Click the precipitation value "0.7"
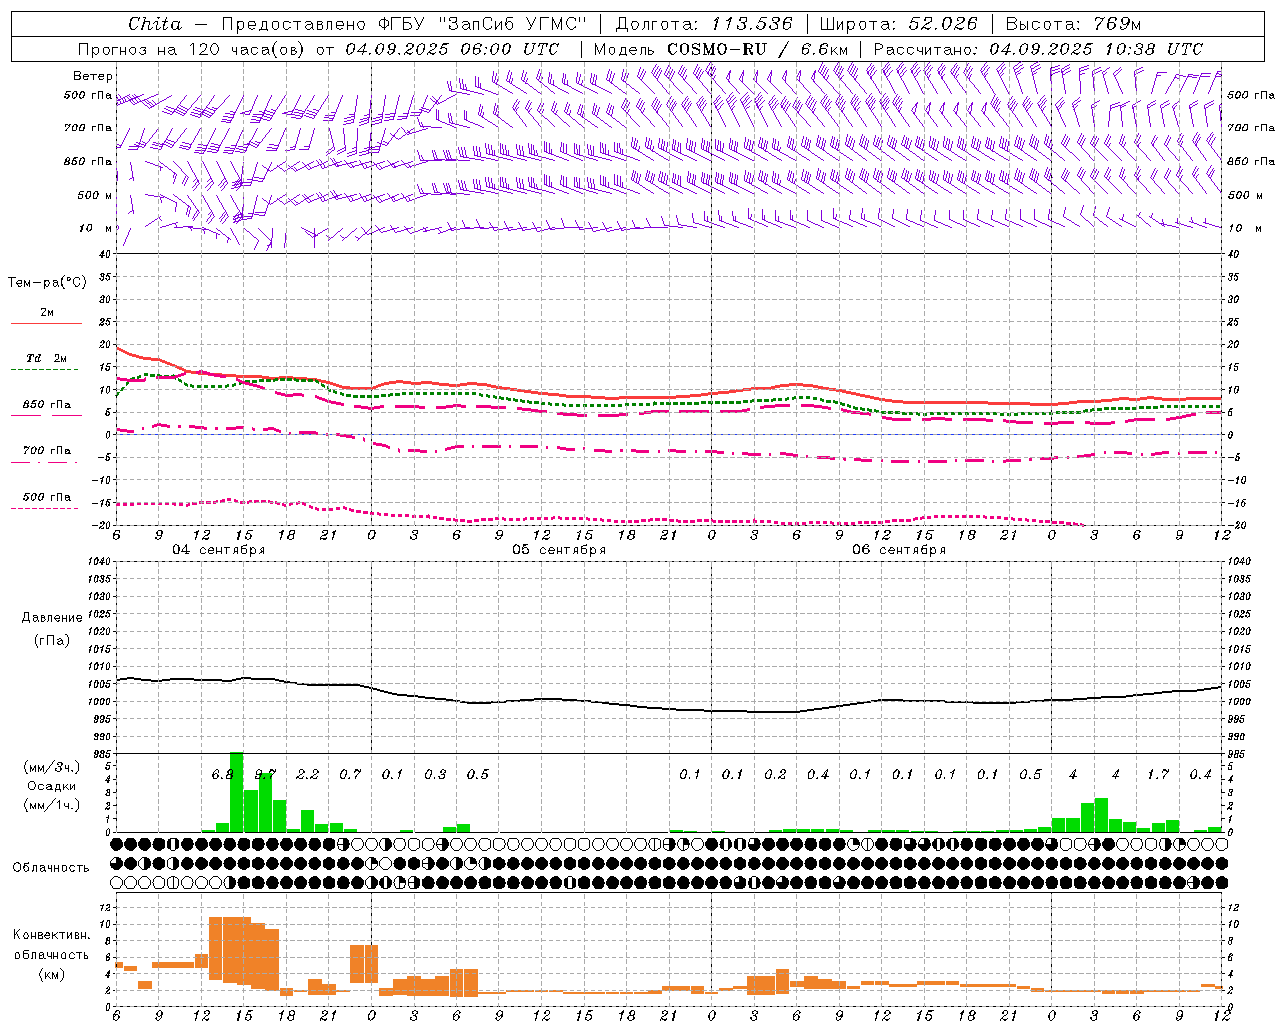The height and width of the screenshot is (1024, 1280). coord(350,774)
